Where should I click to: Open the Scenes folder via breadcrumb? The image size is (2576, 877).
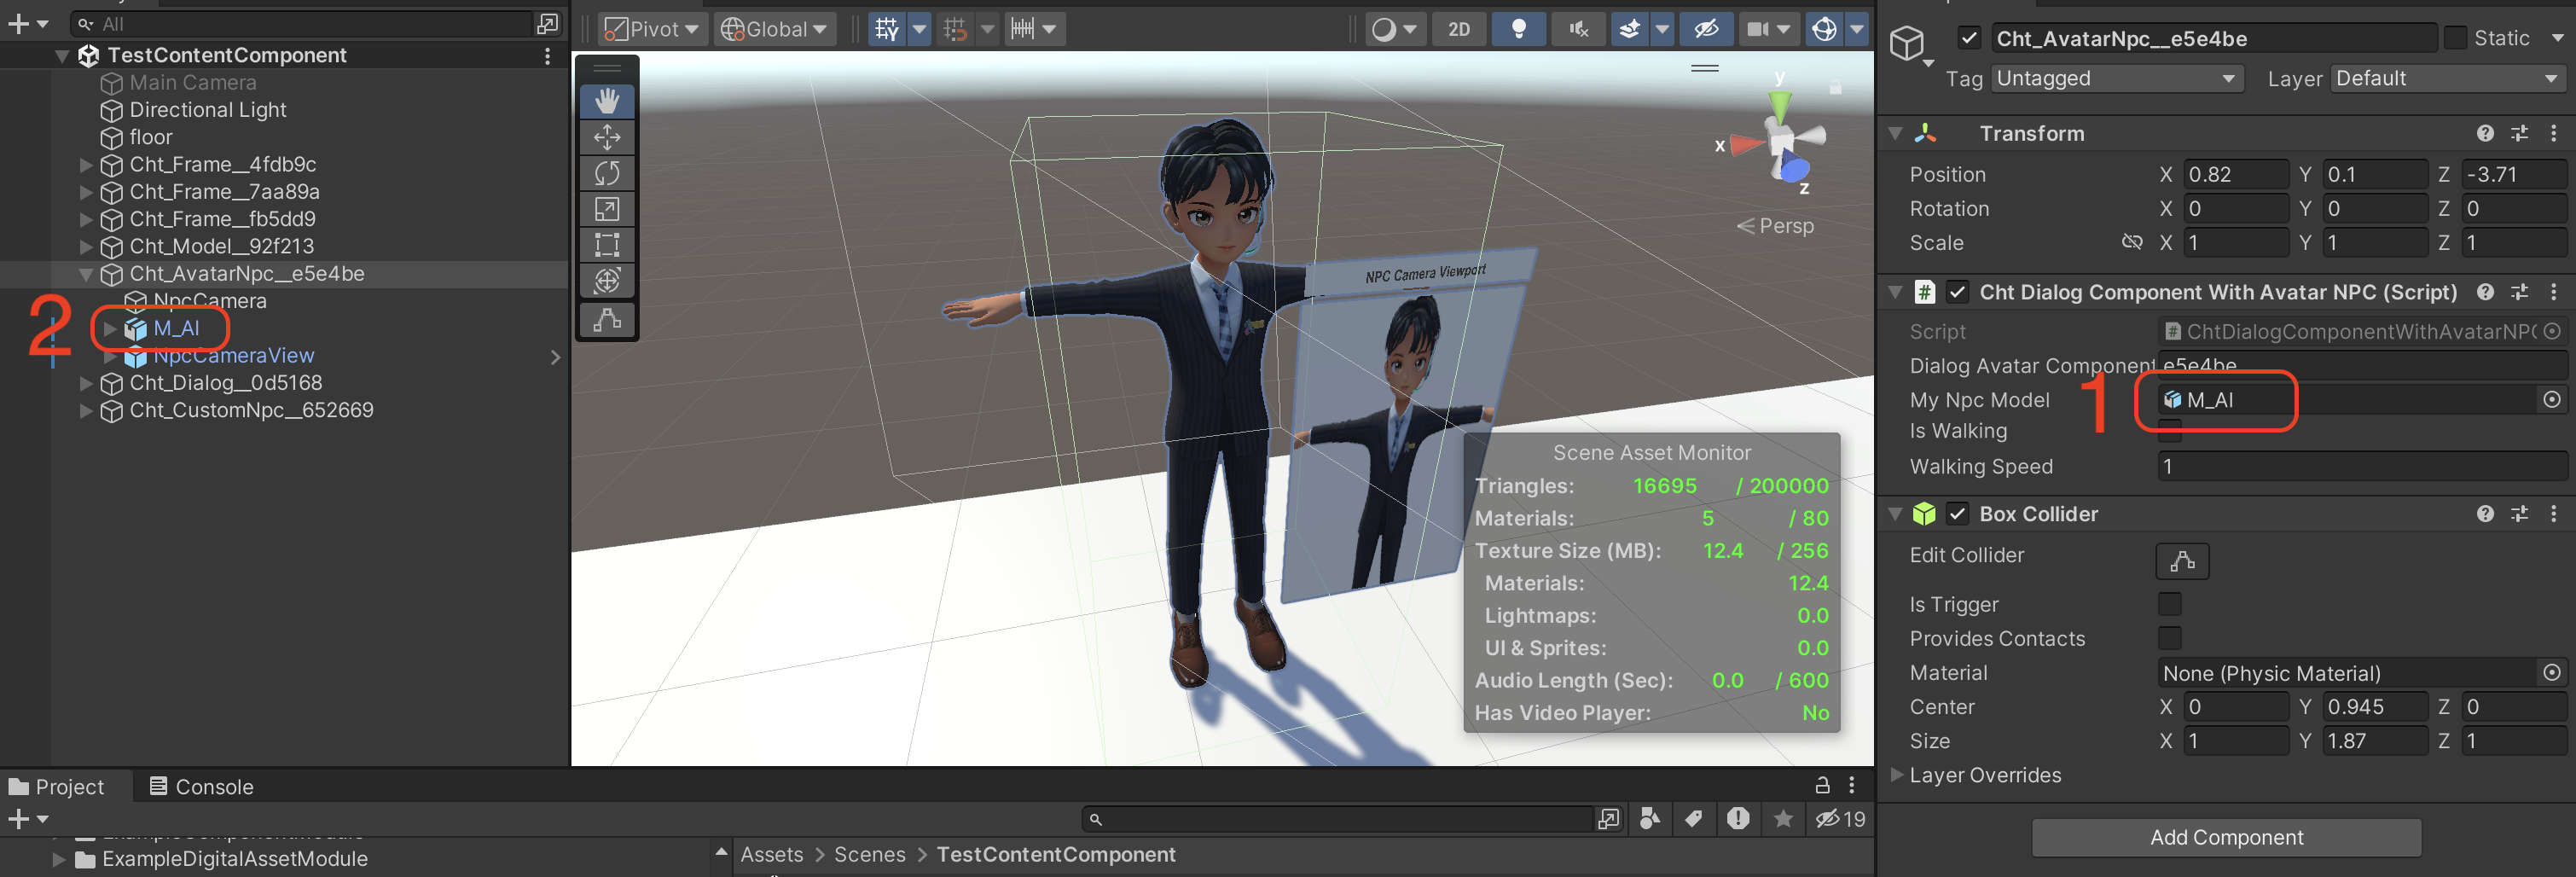(869, 854)
